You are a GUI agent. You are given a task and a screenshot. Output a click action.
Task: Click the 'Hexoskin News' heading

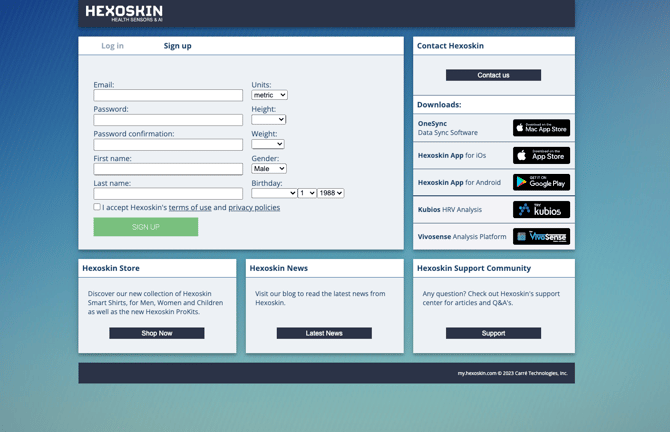(x=279, y=268)
